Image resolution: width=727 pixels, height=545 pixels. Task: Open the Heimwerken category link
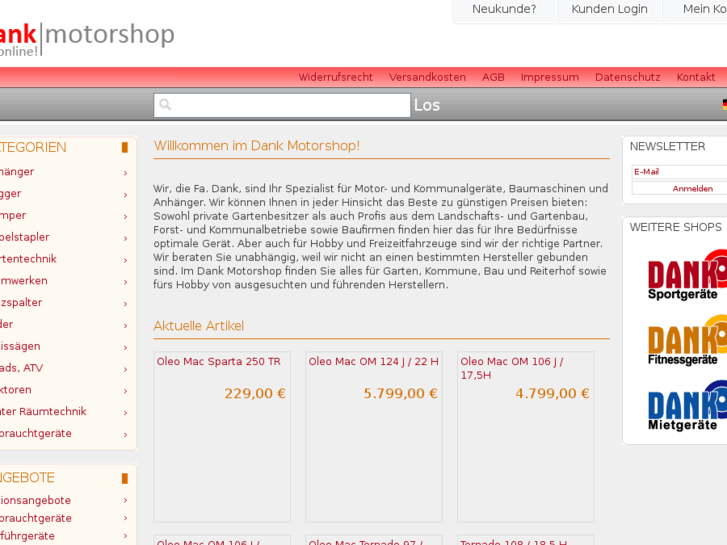click(x=24, y=281)
